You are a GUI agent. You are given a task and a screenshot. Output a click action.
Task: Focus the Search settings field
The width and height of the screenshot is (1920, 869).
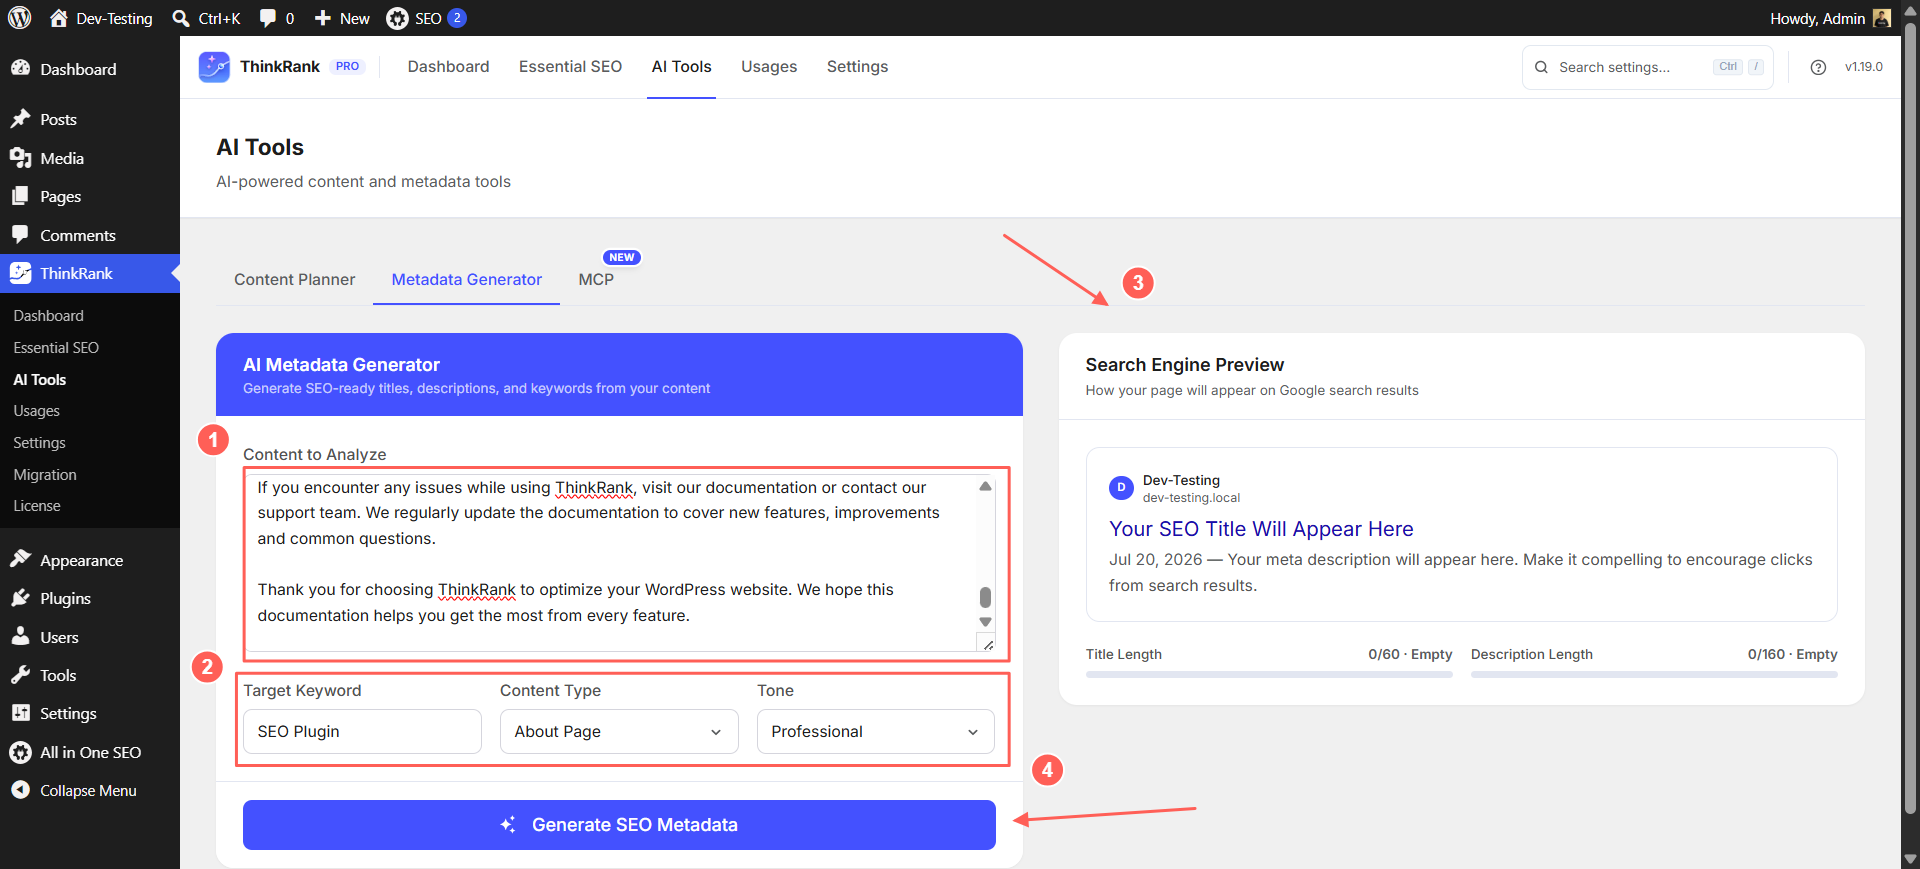click(x=1647, y=67)
